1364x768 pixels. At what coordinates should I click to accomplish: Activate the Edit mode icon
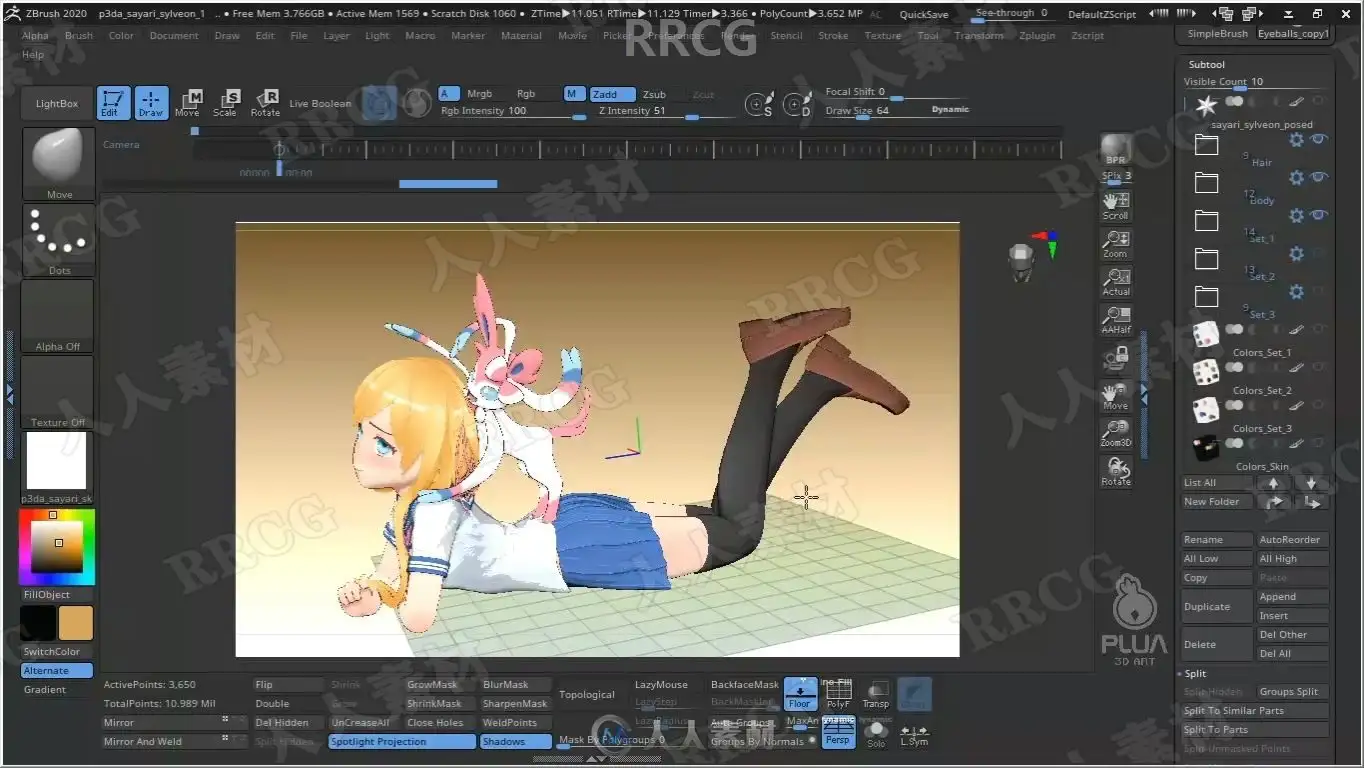tap(114, 103)
